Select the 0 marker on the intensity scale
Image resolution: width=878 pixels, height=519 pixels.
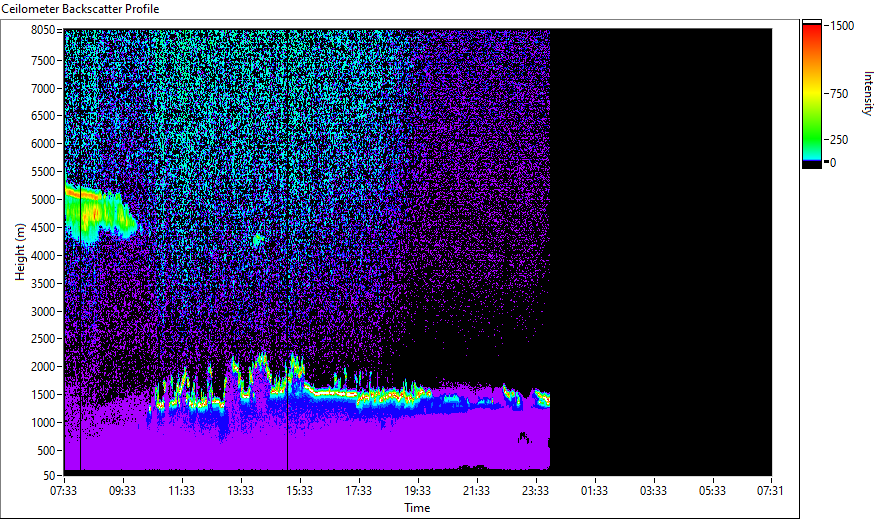click(x=833, y=163)
